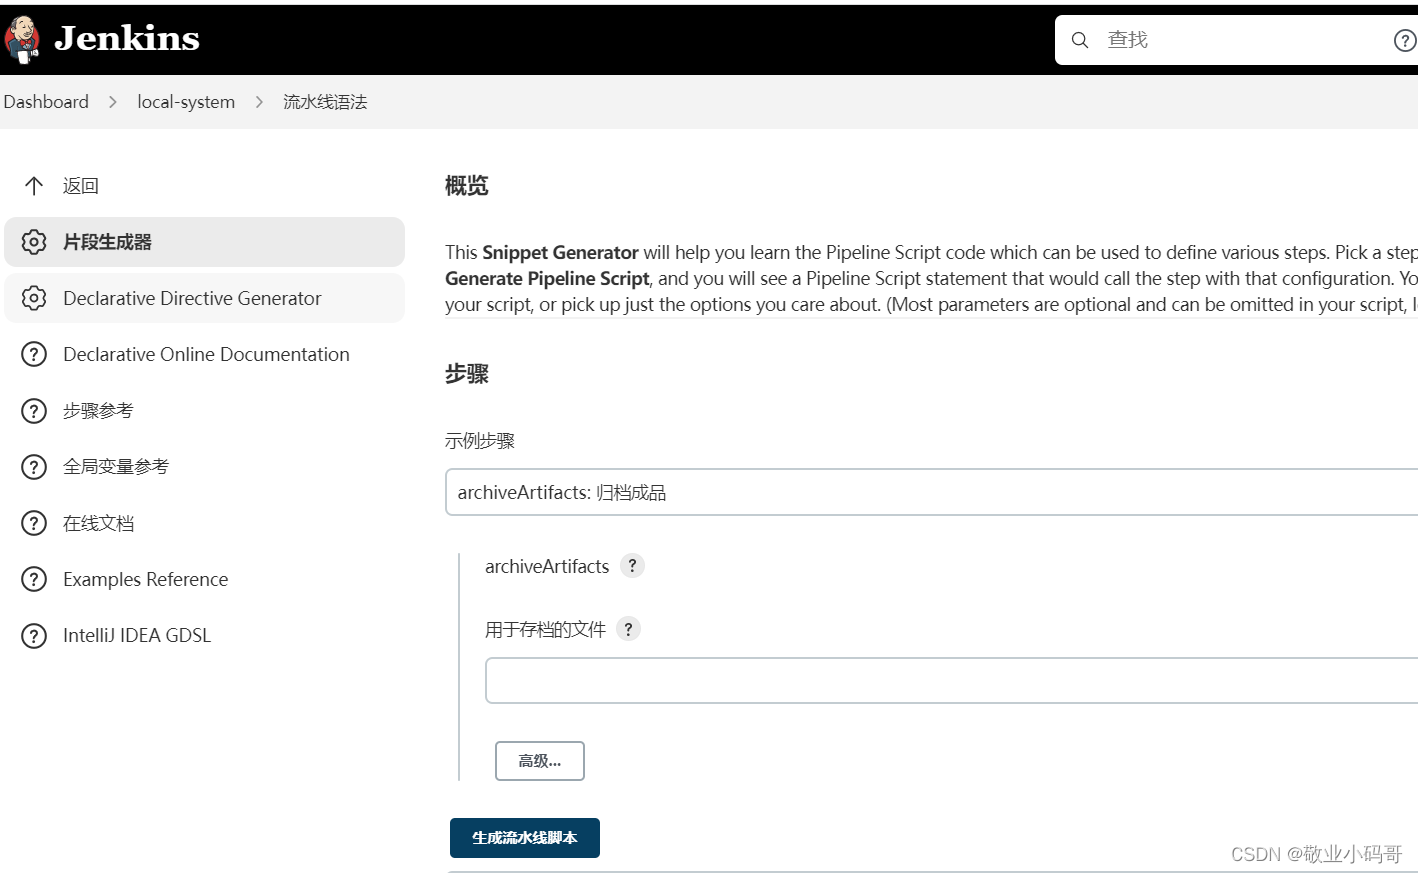Click the 流水线语法 breadcrumb
This screenshot has height=873, width=1418.
click(325, 102)
